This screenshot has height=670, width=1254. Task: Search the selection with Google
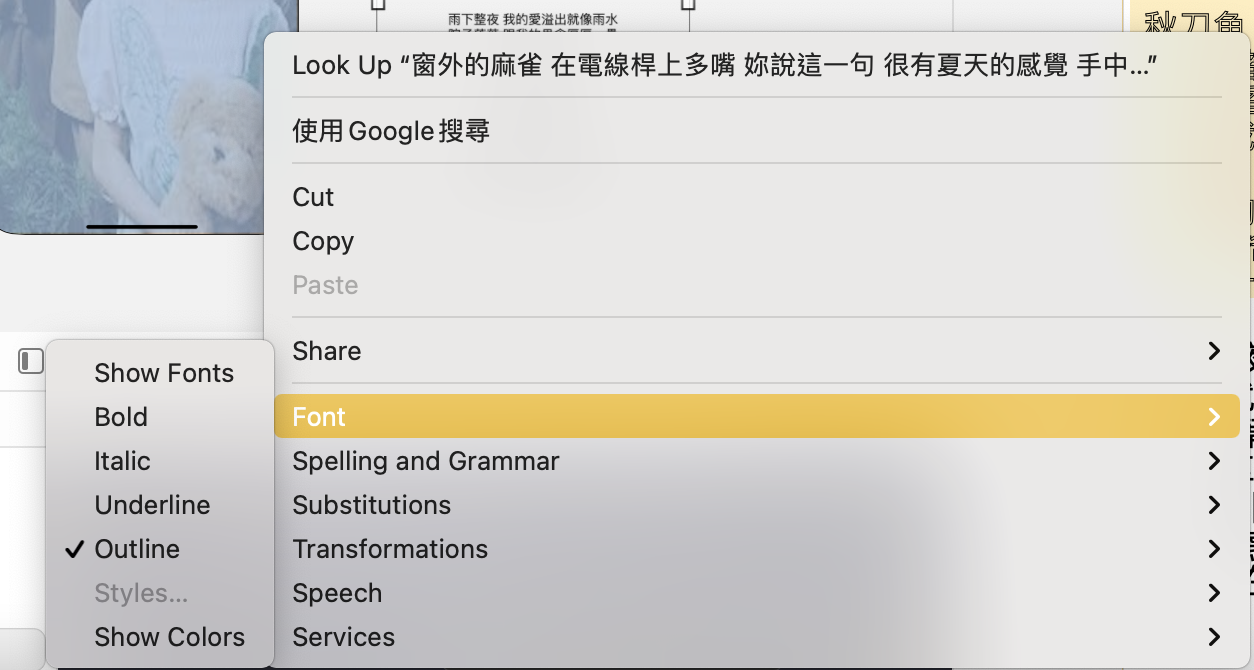click(390, 131)
